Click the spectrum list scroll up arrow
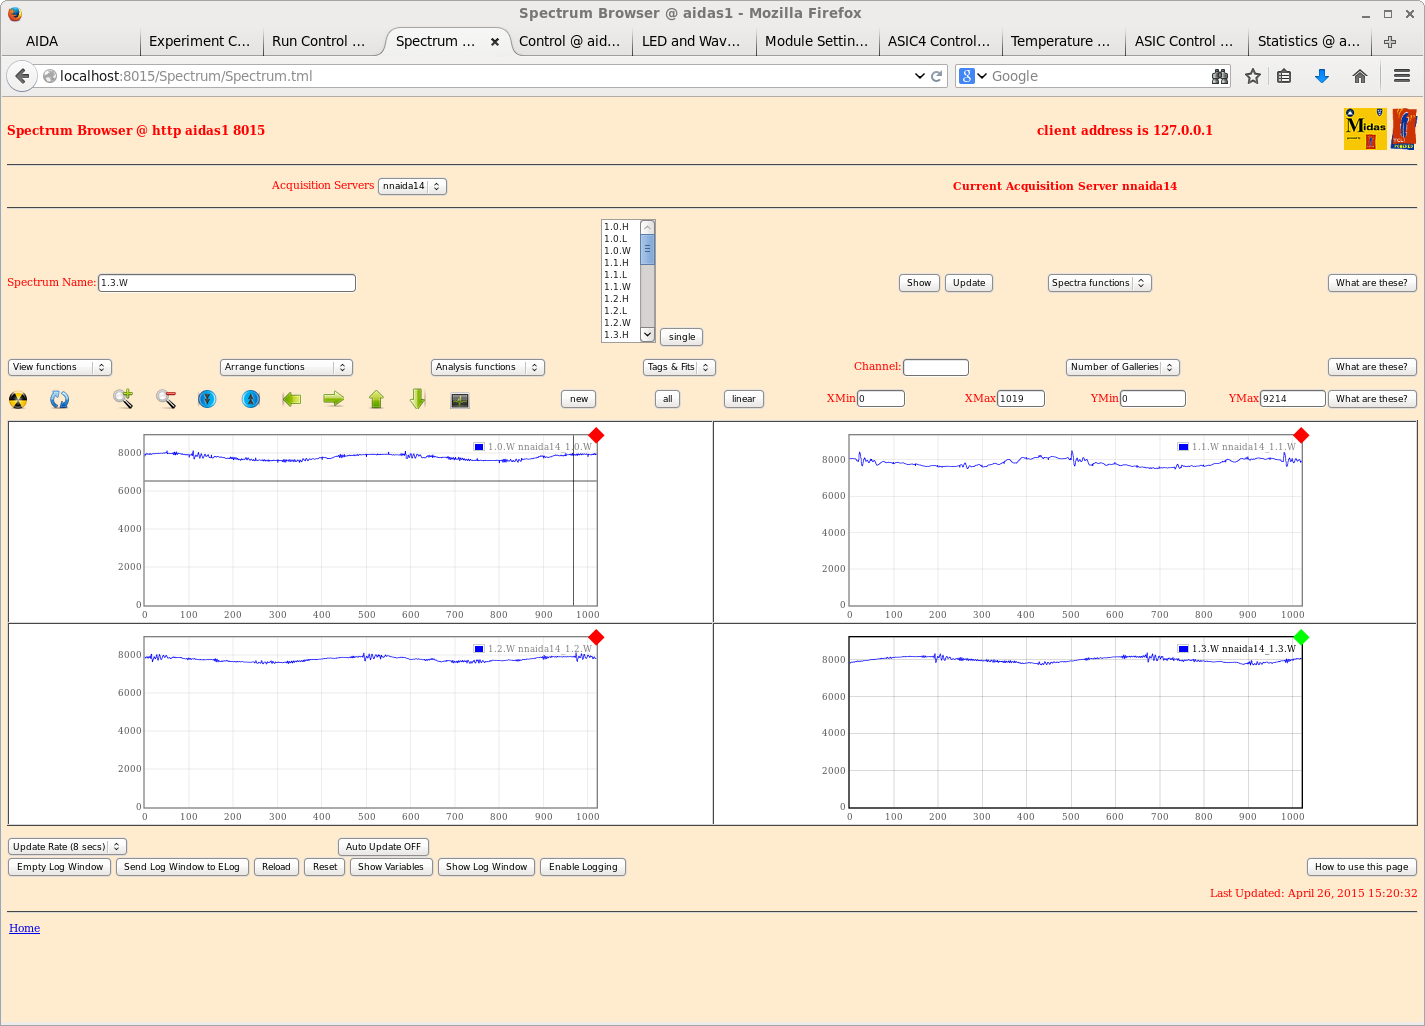The height and width of the screenshot is (1026, 1425). click(x=648, y=227)
